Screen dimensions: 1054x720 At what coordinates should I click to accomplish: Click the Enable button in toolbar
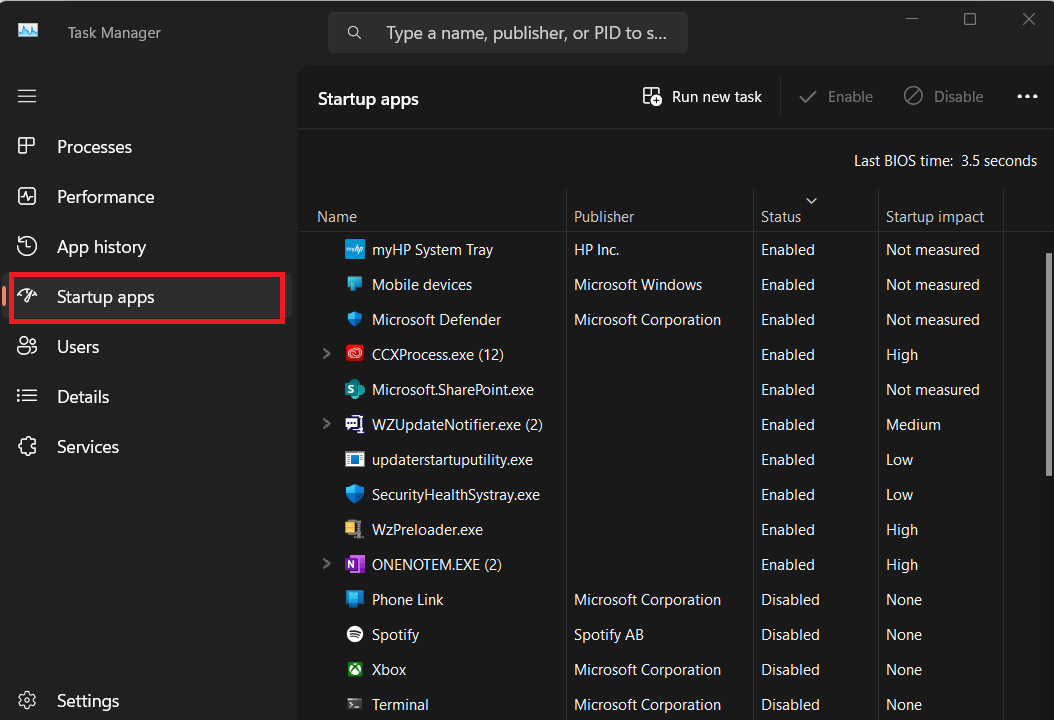[836, 97]
